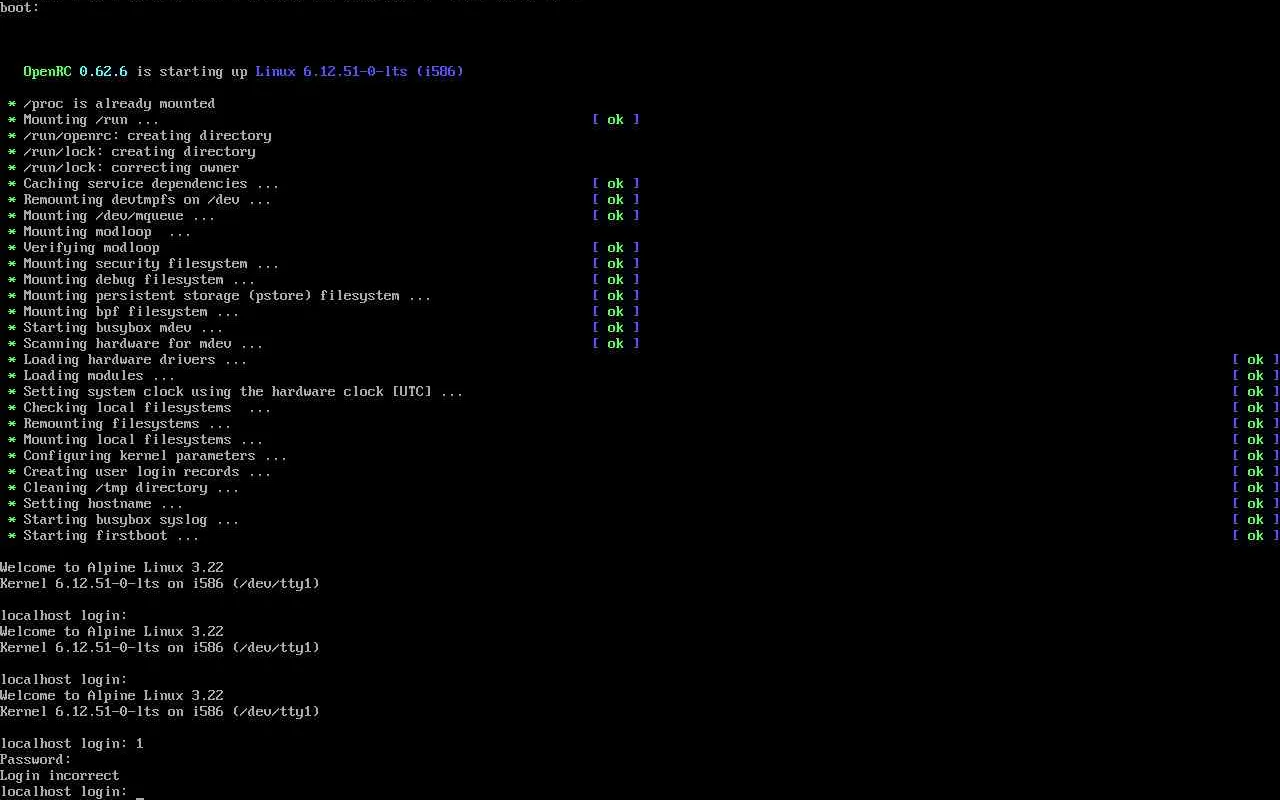Select the ok status for Verifying modloop
The height and width of the screenshot is (800, 1280).
tap(616, 248)
